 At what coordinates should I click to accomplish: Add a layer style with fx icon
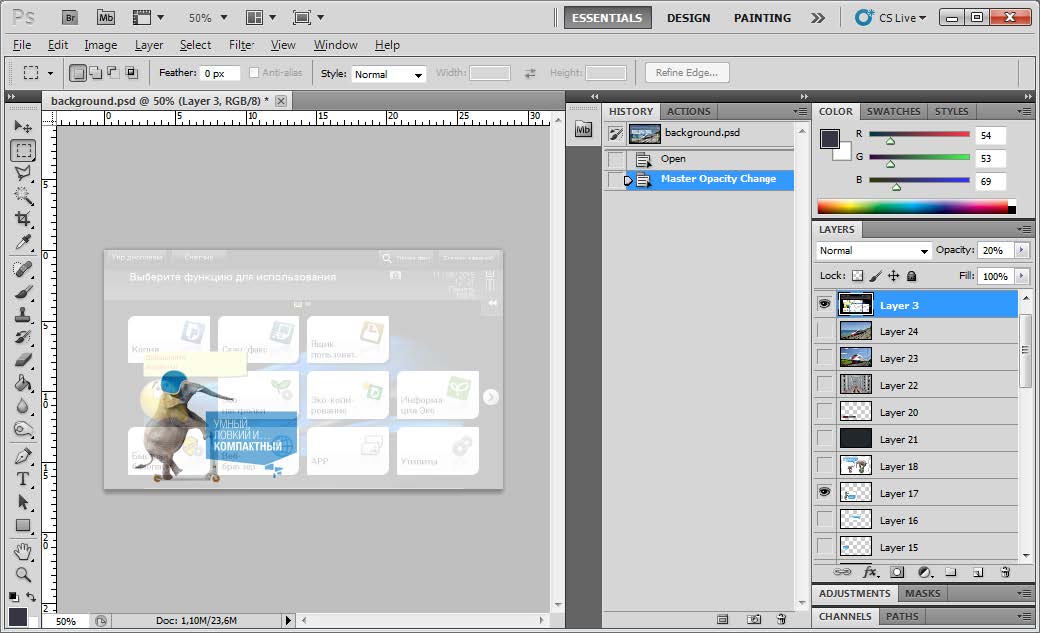[870, 572]
